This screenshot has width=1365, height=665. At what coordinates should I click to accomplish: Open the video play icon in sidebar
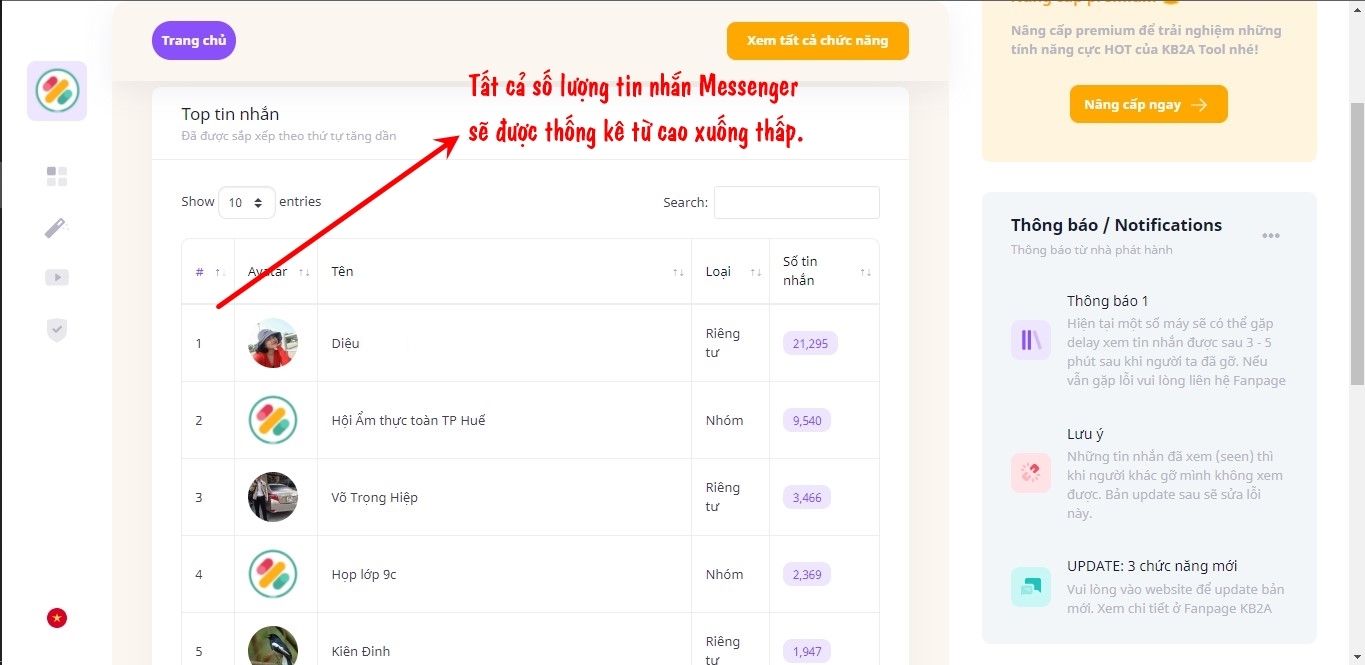pos(57,278)
